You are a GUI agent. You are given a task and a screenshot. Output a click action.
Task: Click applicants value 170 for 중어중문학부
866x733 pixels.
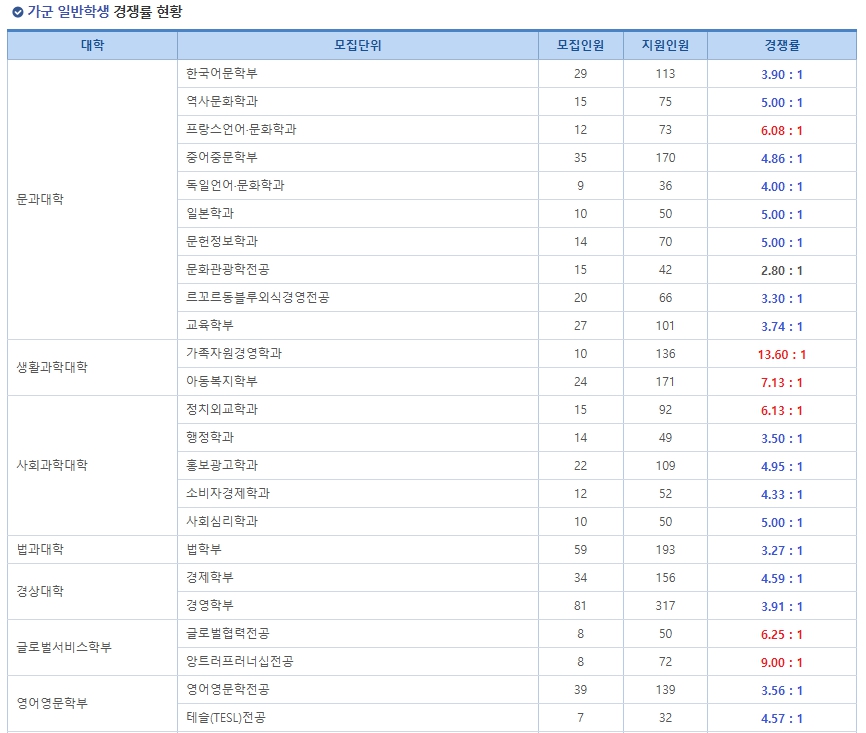pyautogui.click(x=666, y=158)
